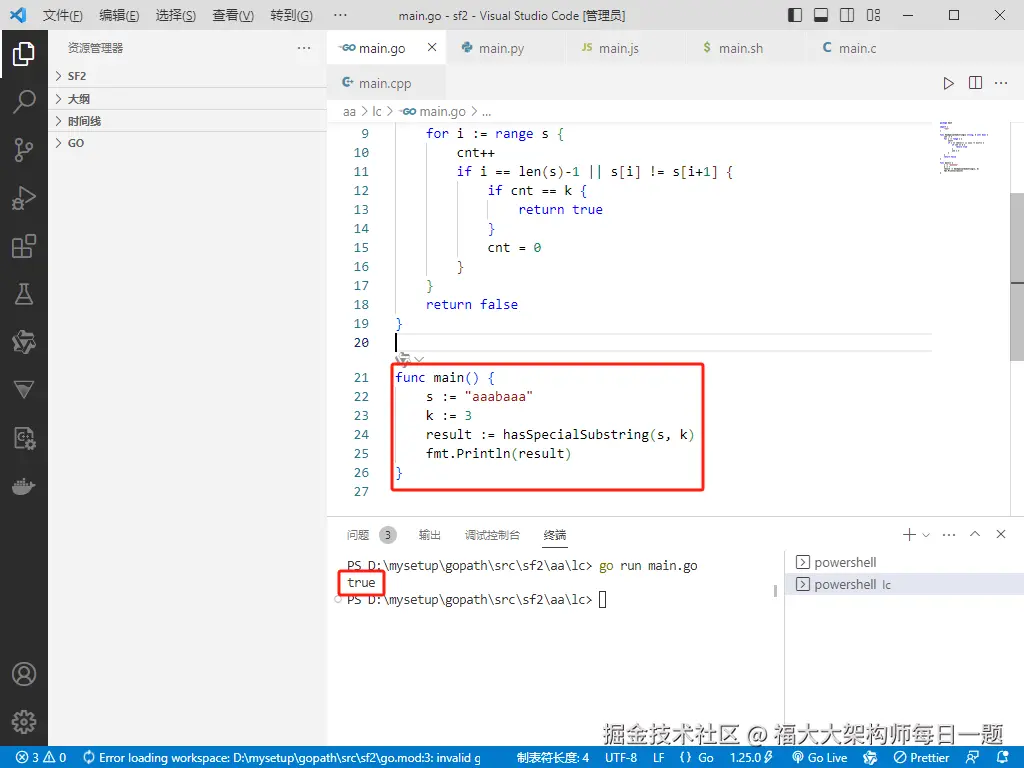This screenshot has width=1024, height=768.
Task: Expand the 大纲 outline section
Action: (187, 99)
